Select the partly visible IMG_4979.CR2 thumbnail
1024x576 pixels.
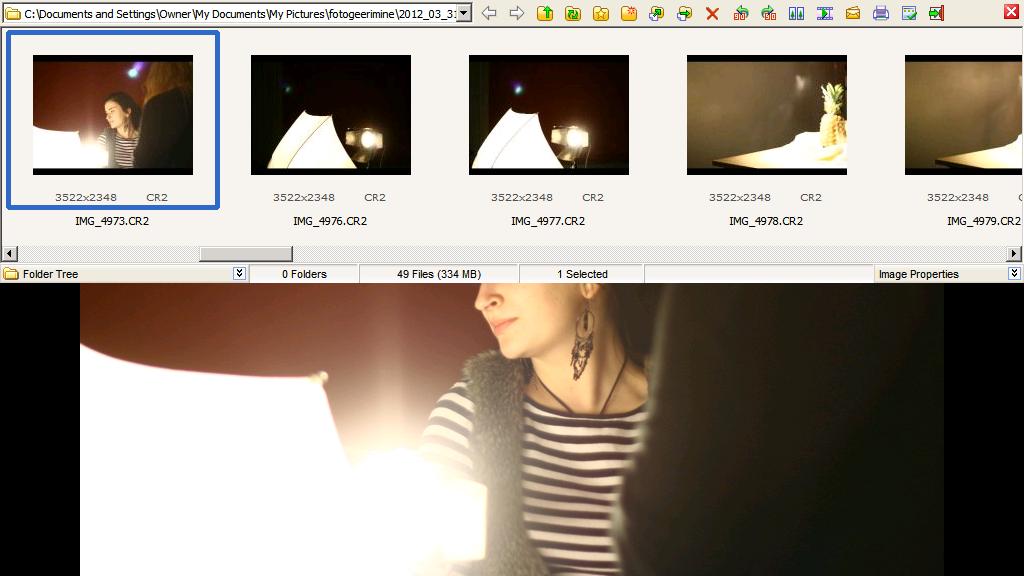tap(964, 115)
